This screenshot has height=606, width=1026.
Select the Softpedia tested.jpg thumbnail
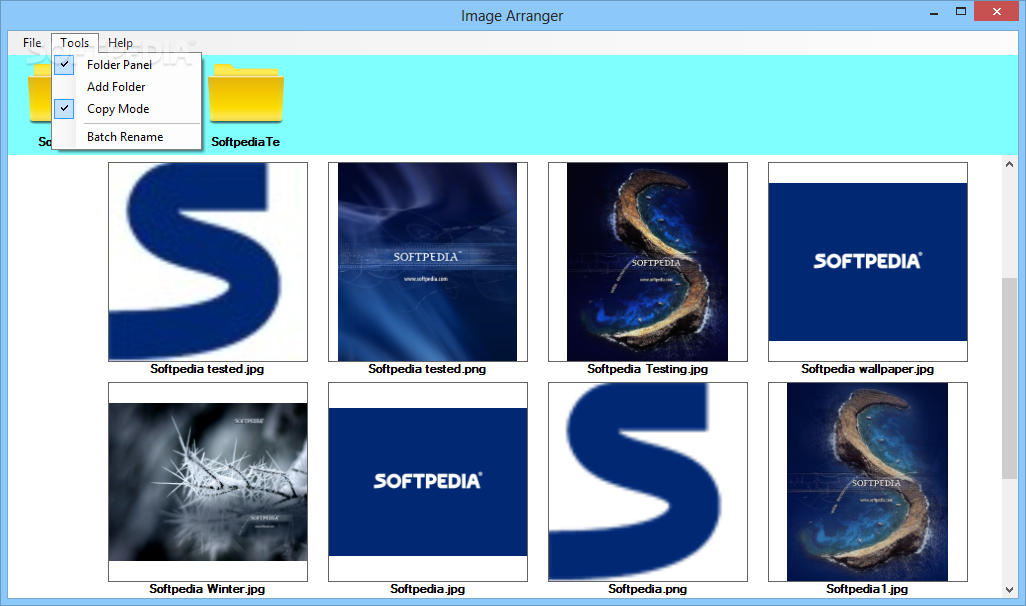(207, 262)
